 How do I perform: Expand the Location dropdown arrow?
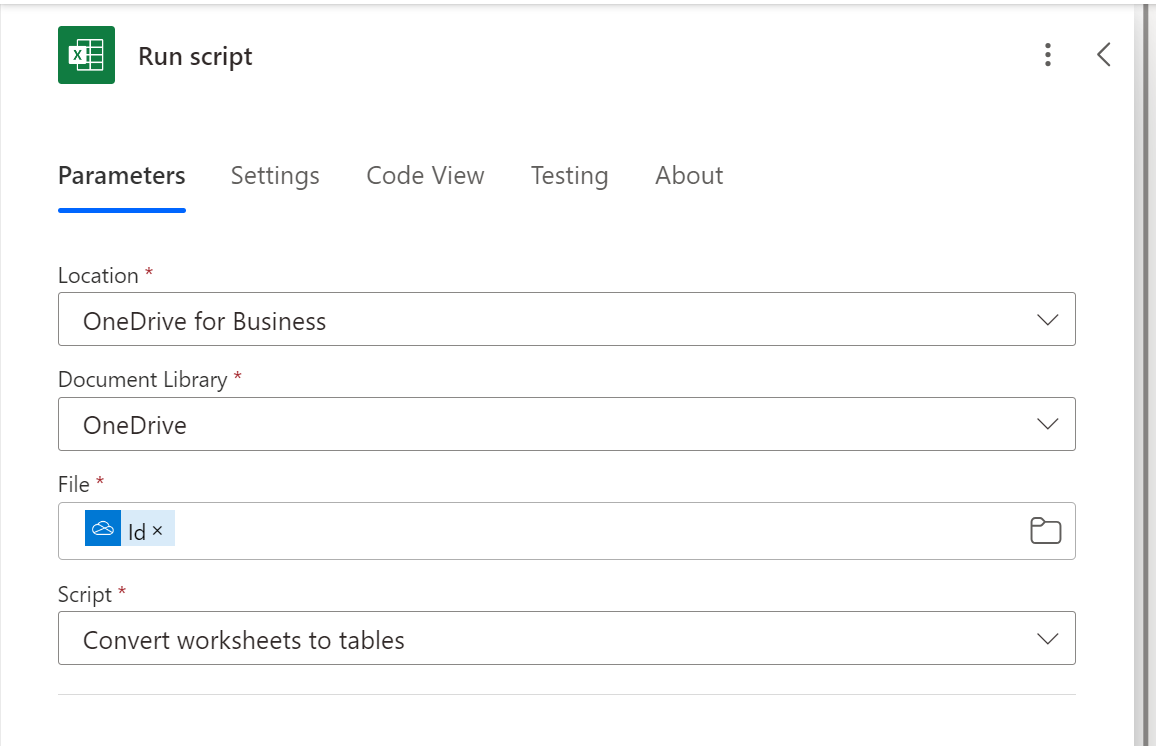[1047, 320]
